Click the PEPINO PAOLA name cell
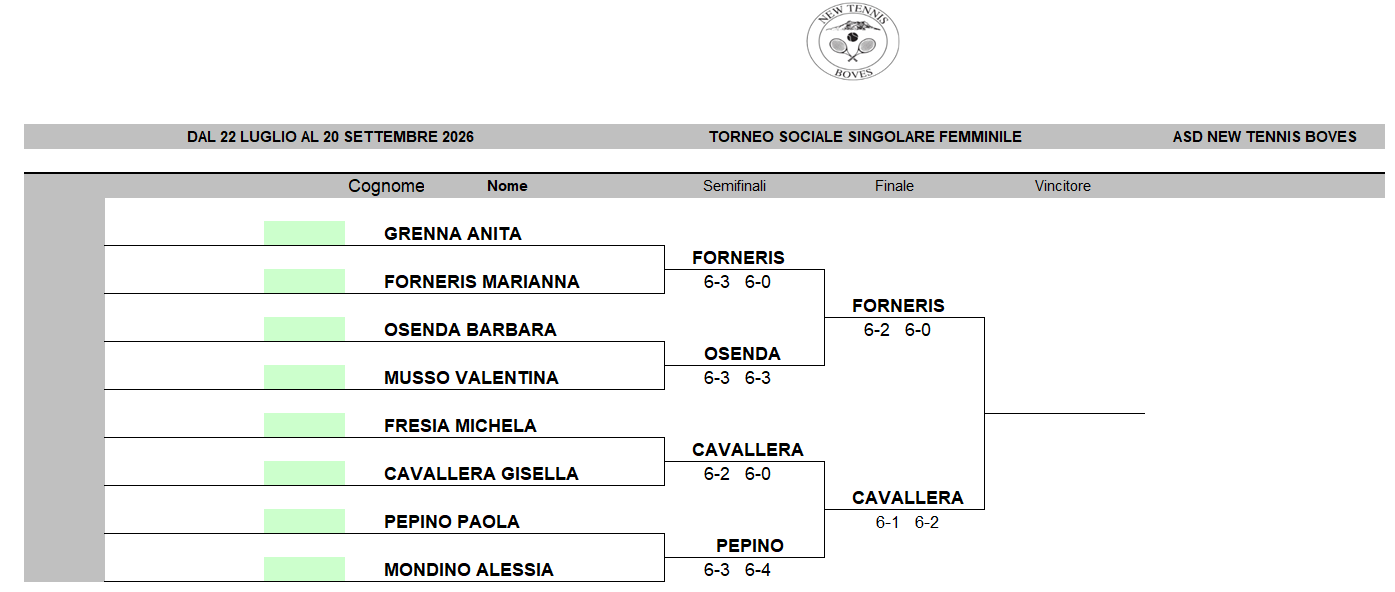This screenshot has width=1395, height=592. (452, 522)
